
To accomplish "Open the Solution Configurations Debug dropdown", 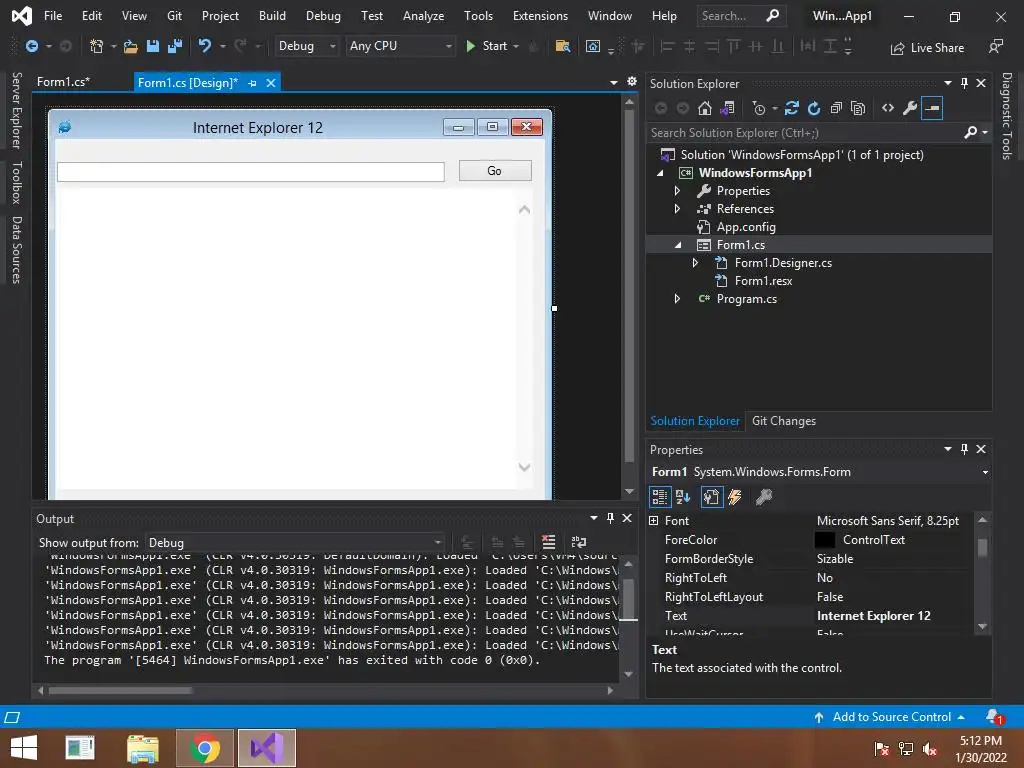I will point(306,46).
